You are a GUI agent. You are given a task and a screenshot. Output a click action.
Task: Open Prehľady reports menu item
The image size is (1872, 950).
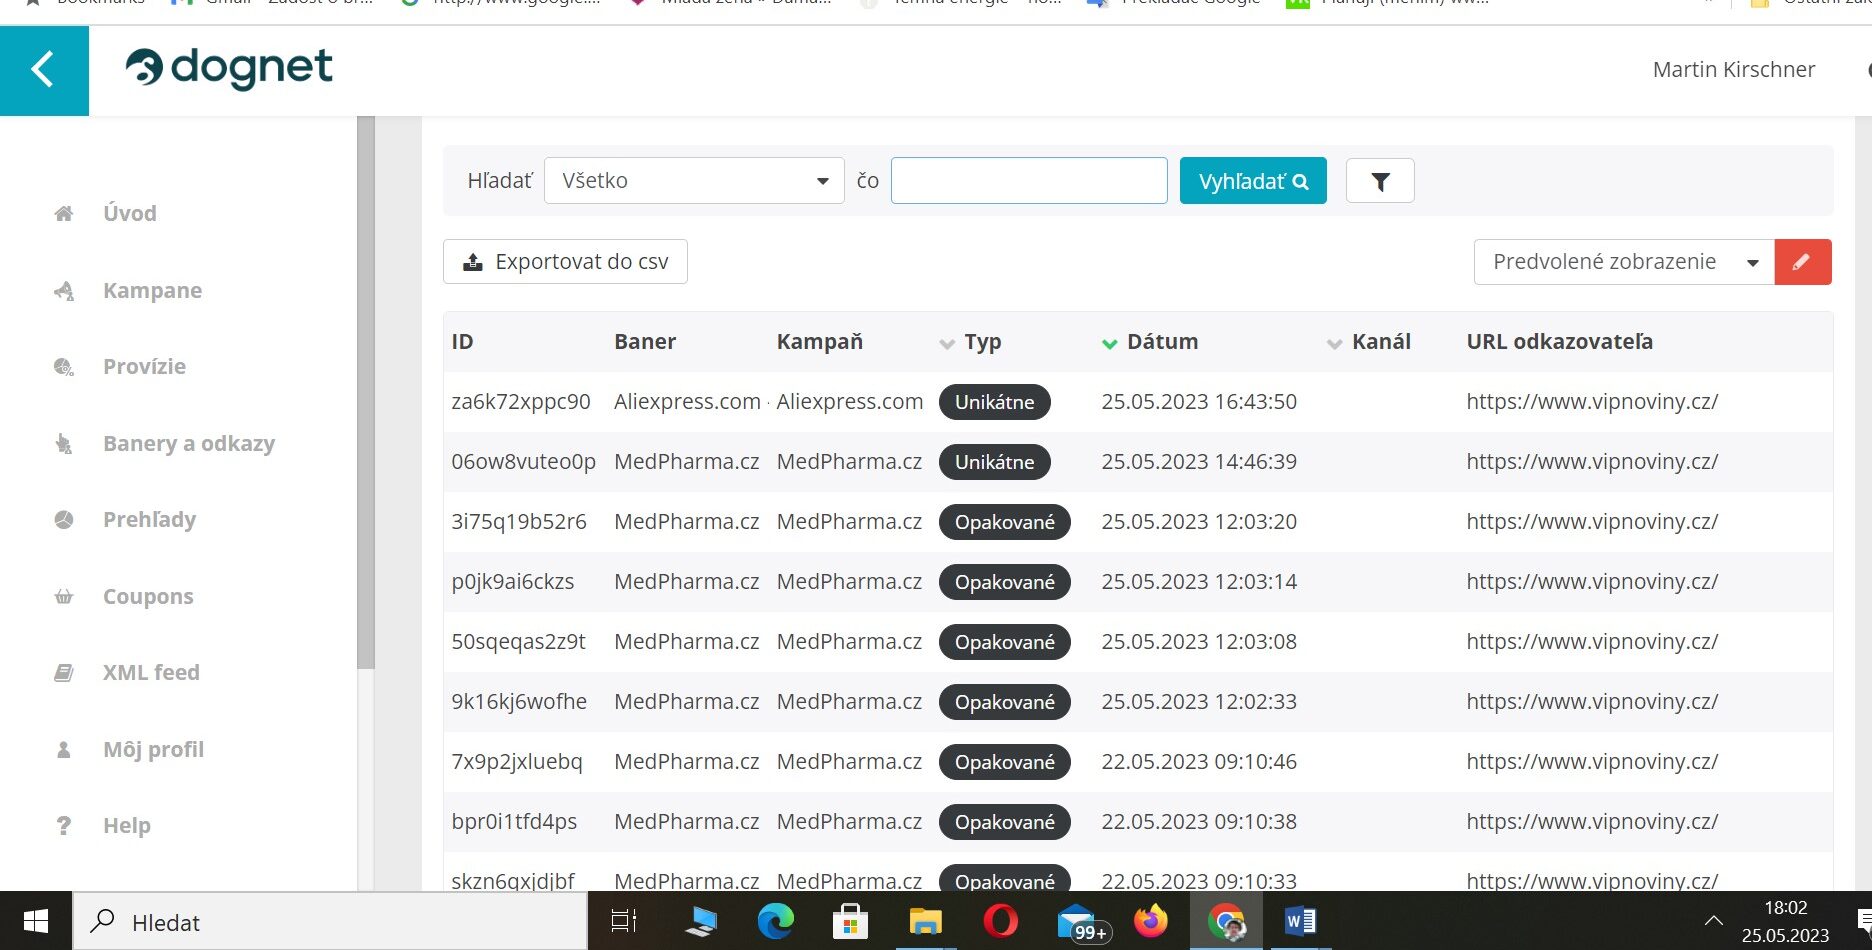149,519
